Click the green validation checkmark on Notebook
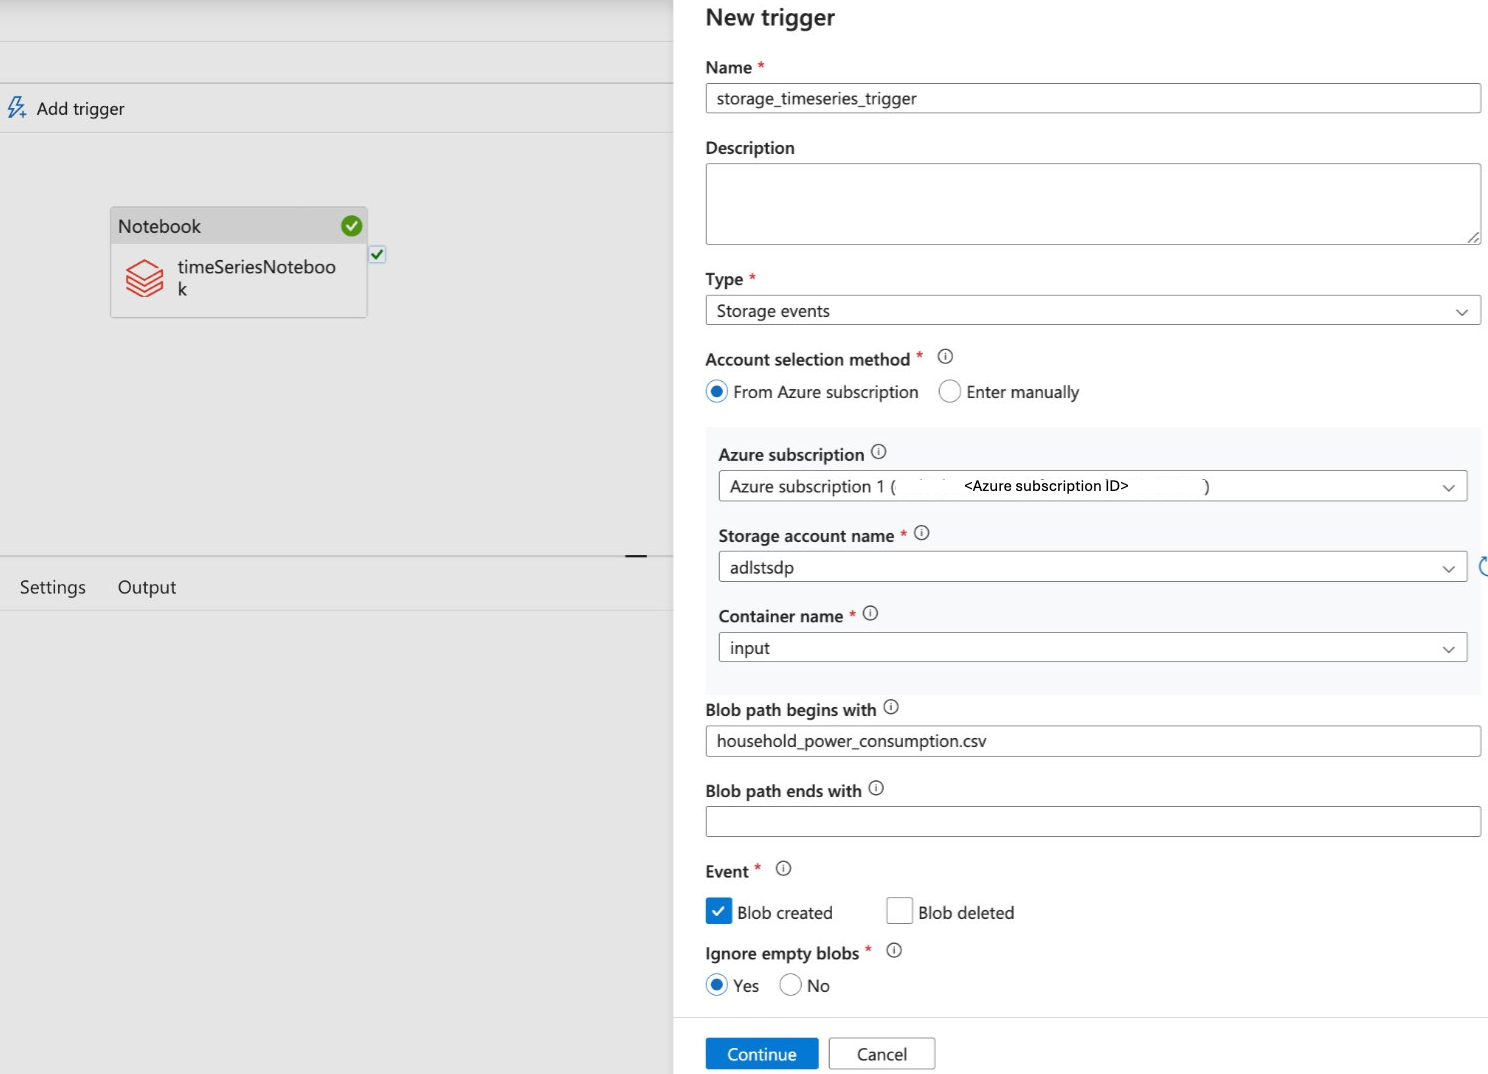This screenshot has width=1488, height=1074. [x=351, y=226]
